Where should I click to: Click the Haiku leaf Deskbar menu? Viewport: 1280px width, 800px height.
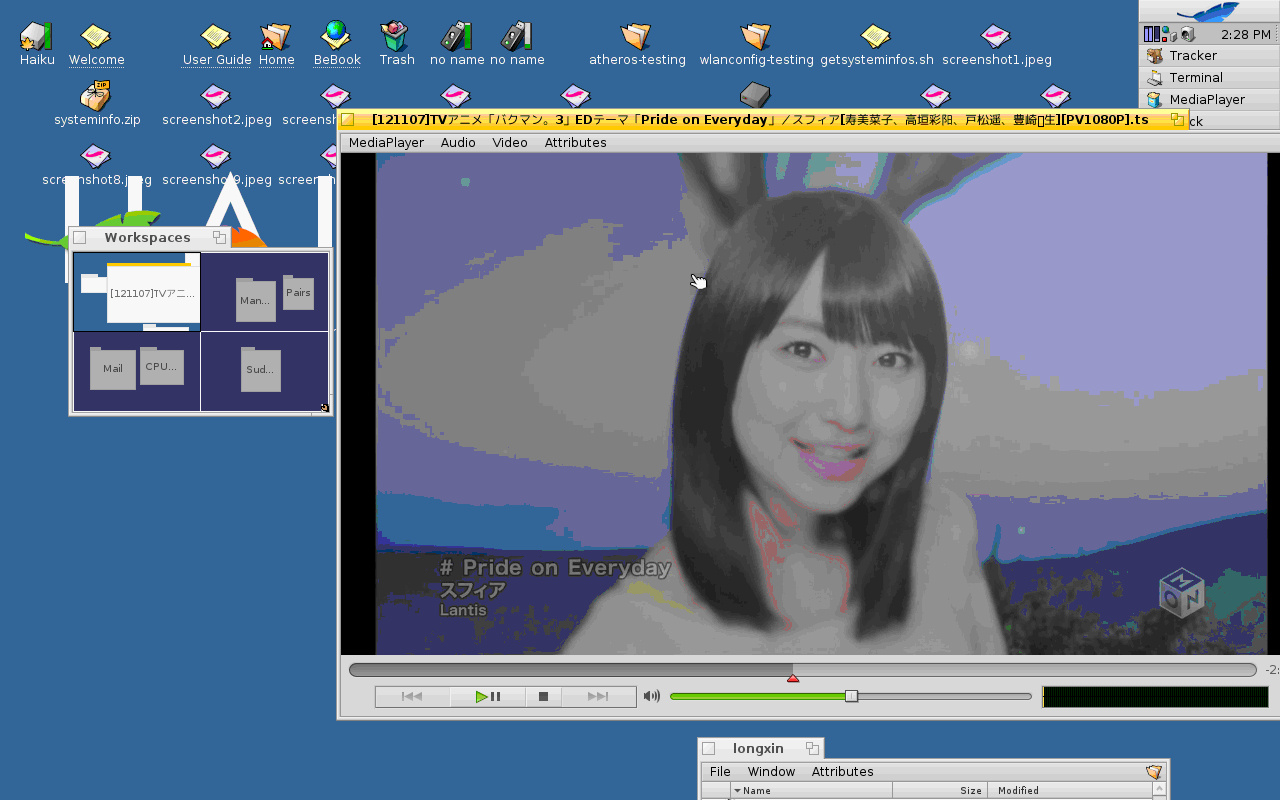pyautogui.click(x=1209, y=11)
